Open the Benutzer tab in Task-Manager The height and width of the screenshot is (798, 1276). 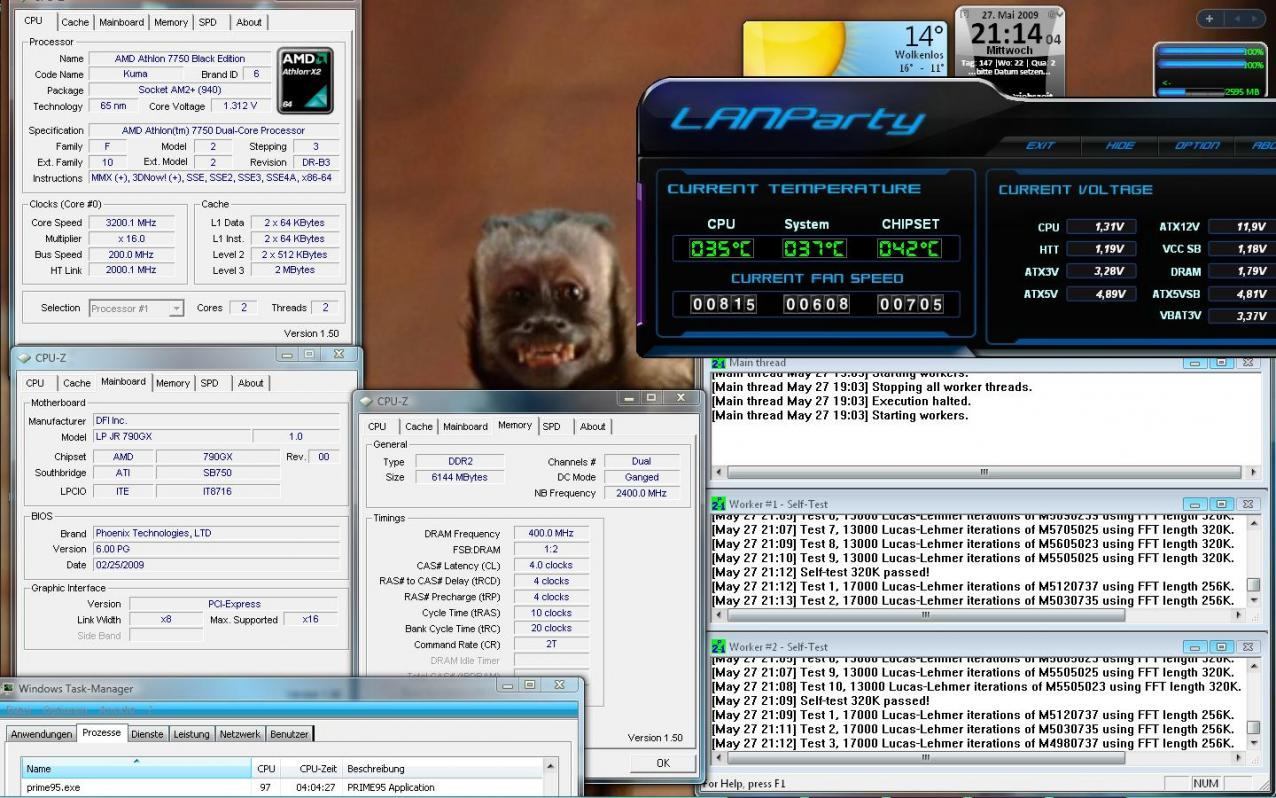pos(289,734)
